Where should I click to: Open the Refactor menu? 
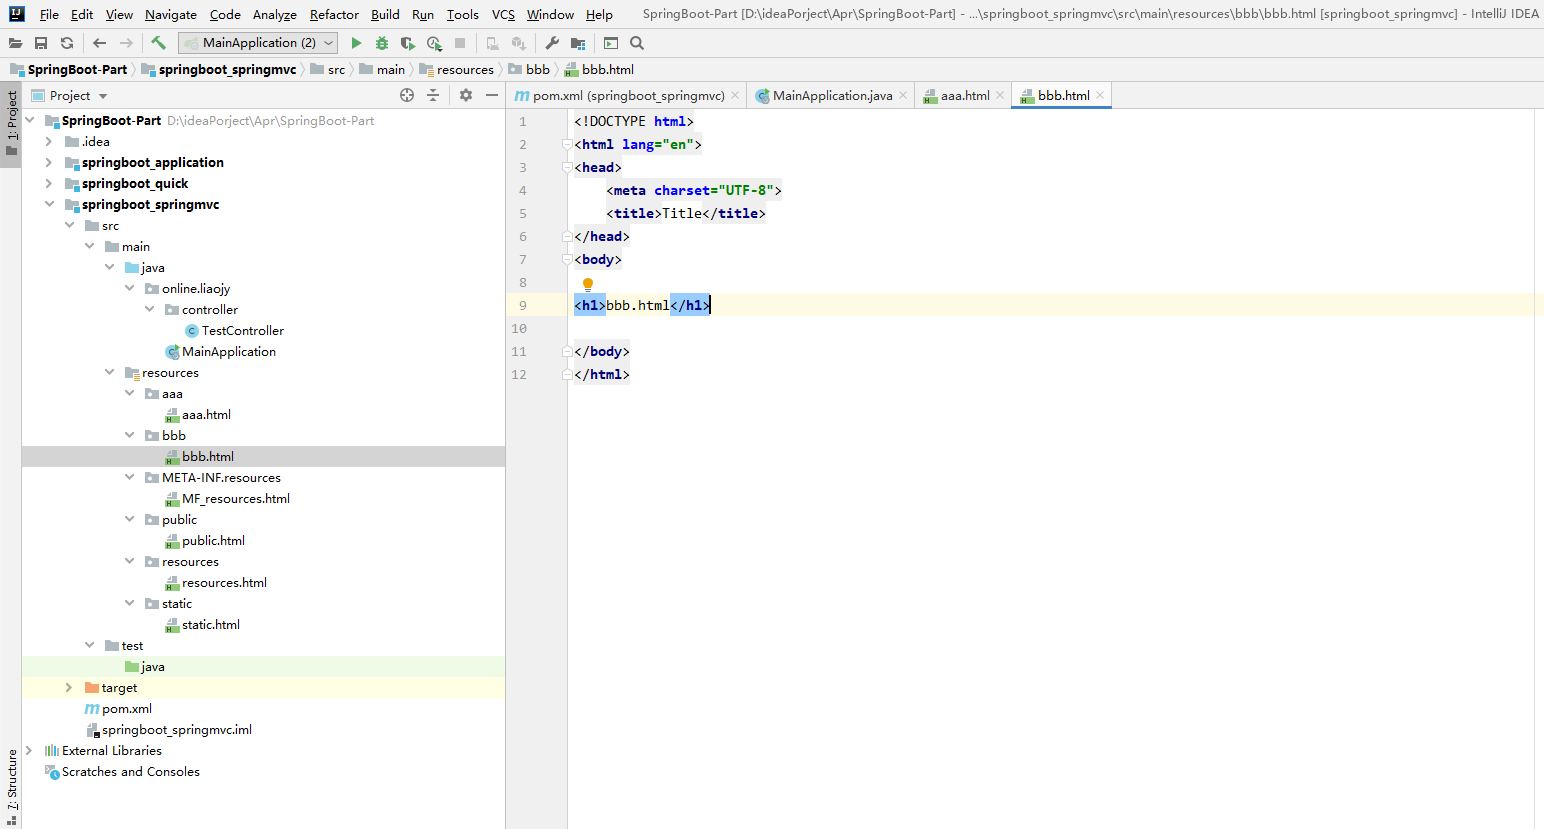(x=334, y=14)
